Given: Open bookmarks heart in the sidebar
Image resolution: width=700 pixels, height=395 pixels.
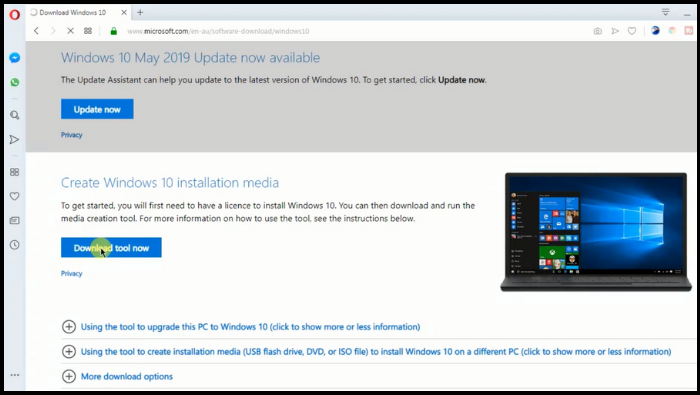Looking at the screenshot, I should coord(14,196).
